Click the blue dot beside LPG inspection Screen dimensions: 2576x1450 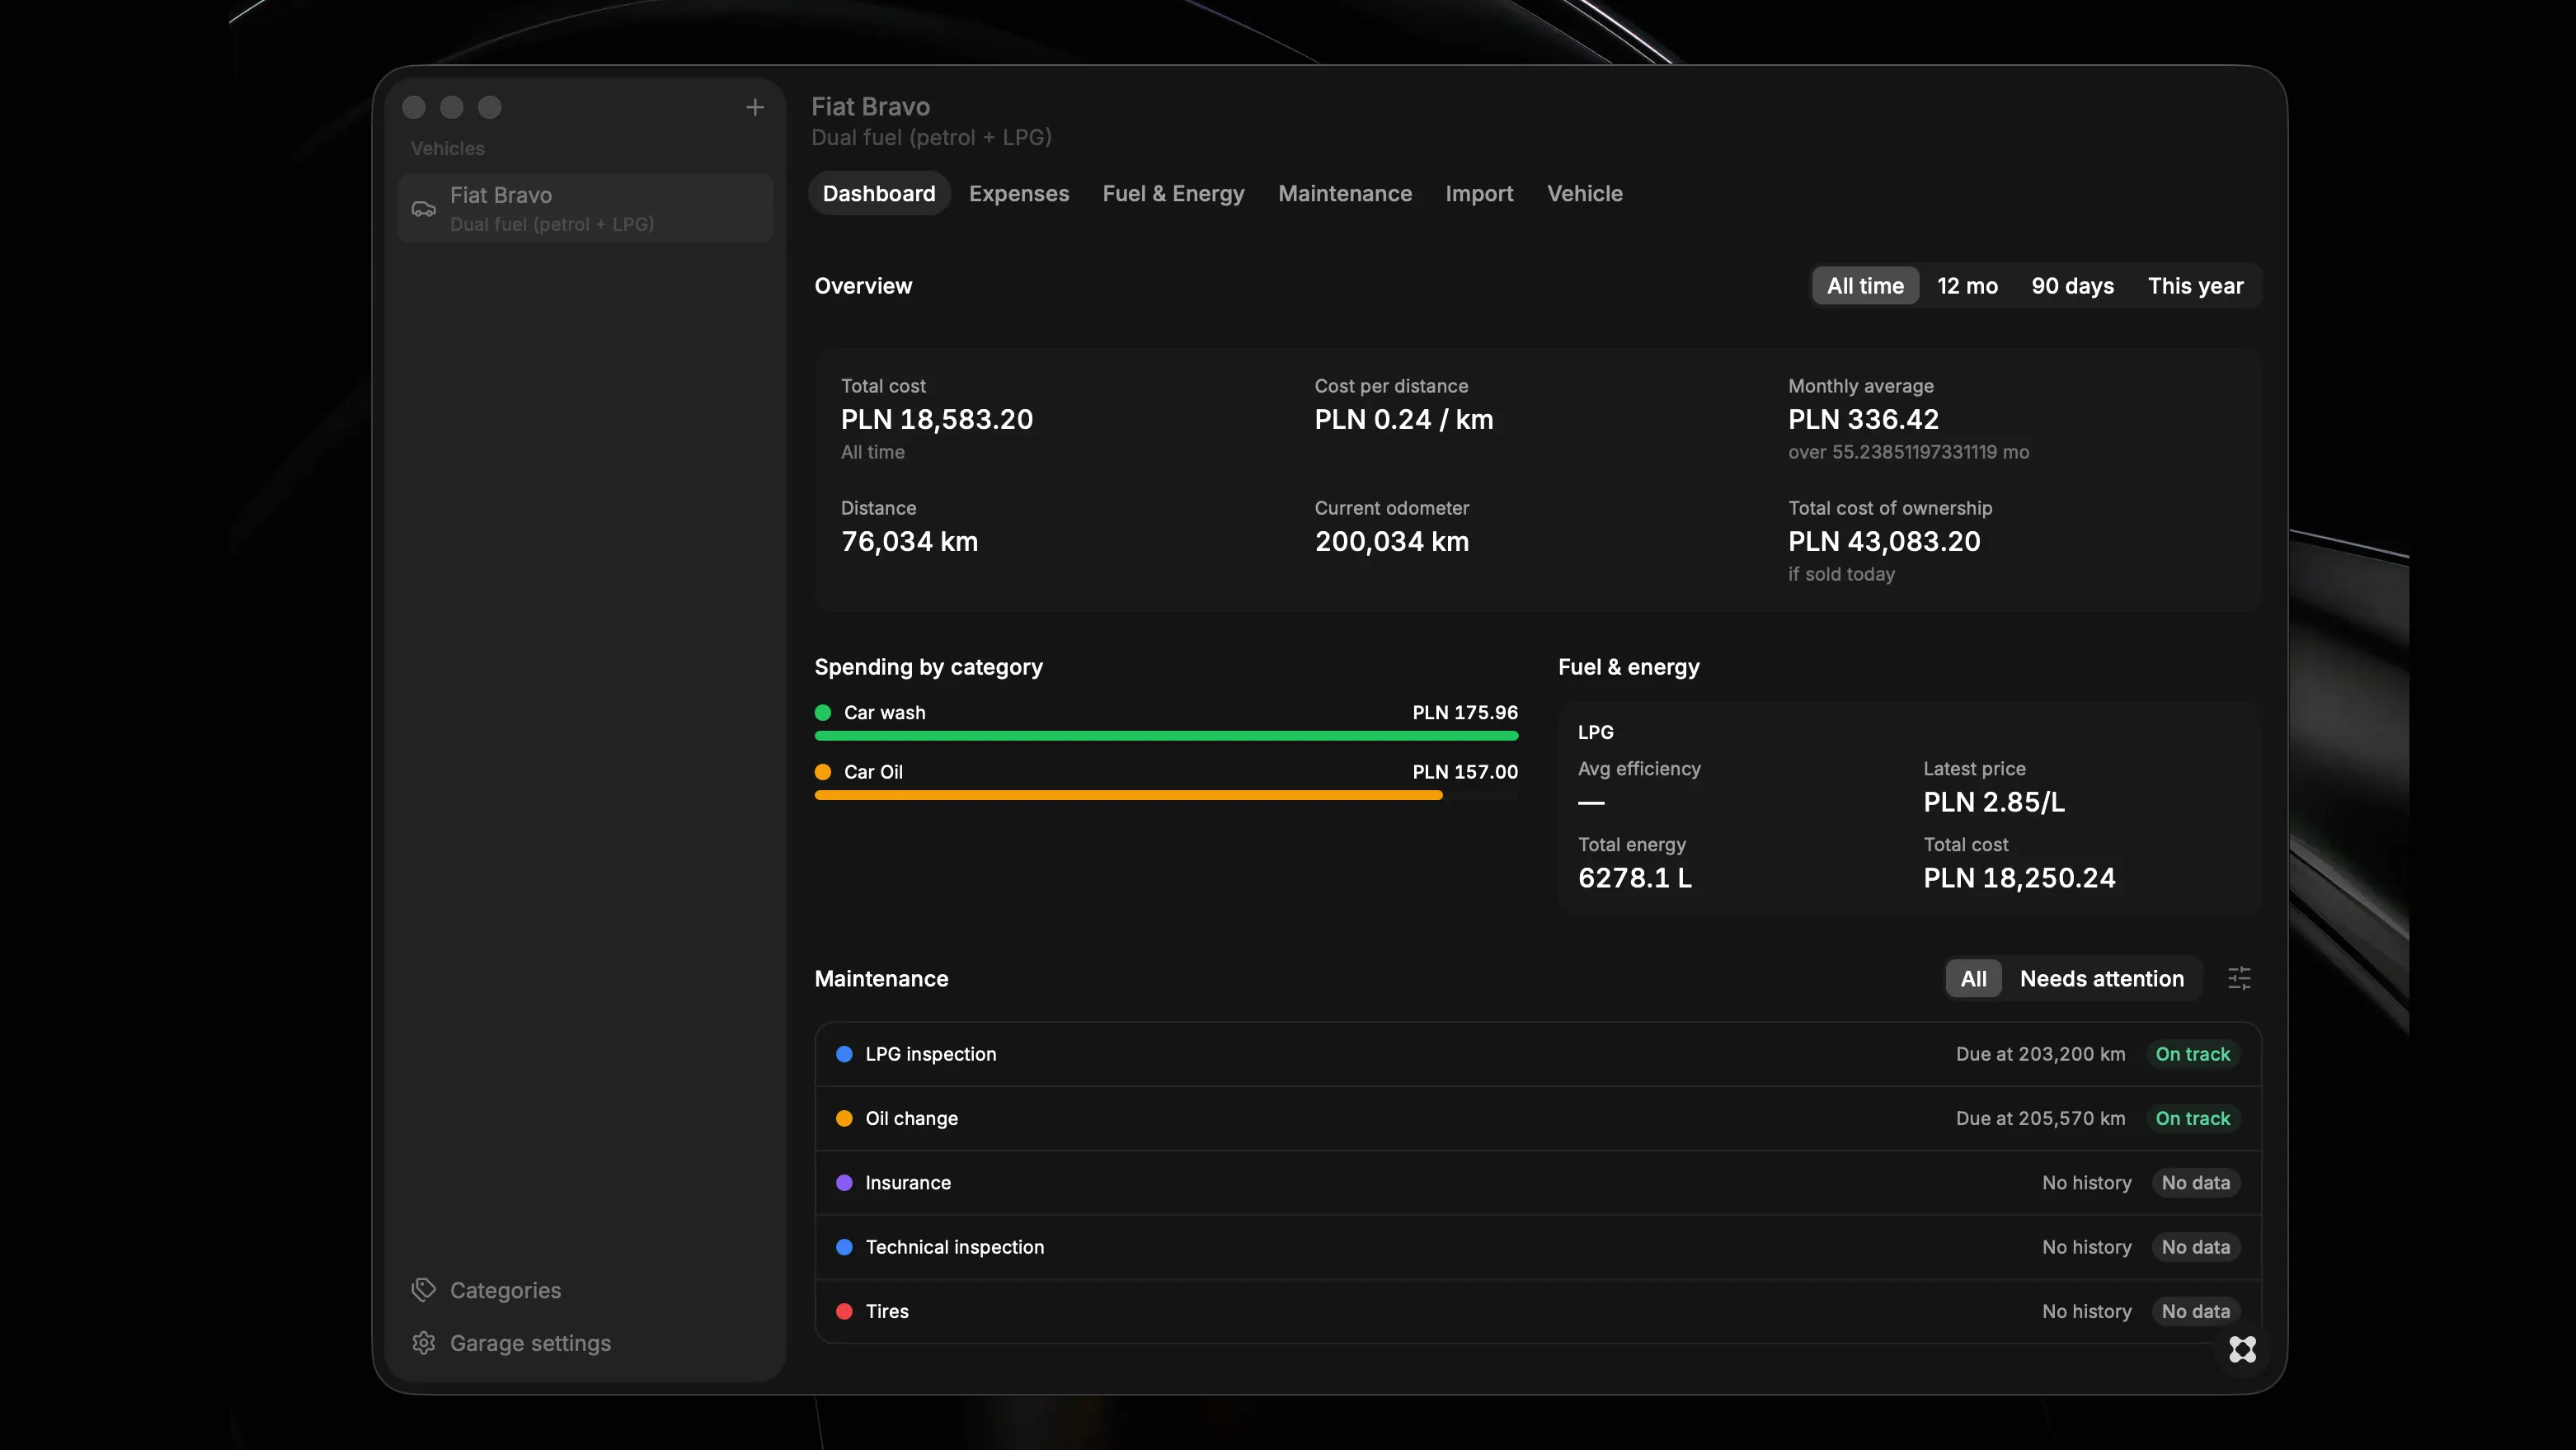844,1054
